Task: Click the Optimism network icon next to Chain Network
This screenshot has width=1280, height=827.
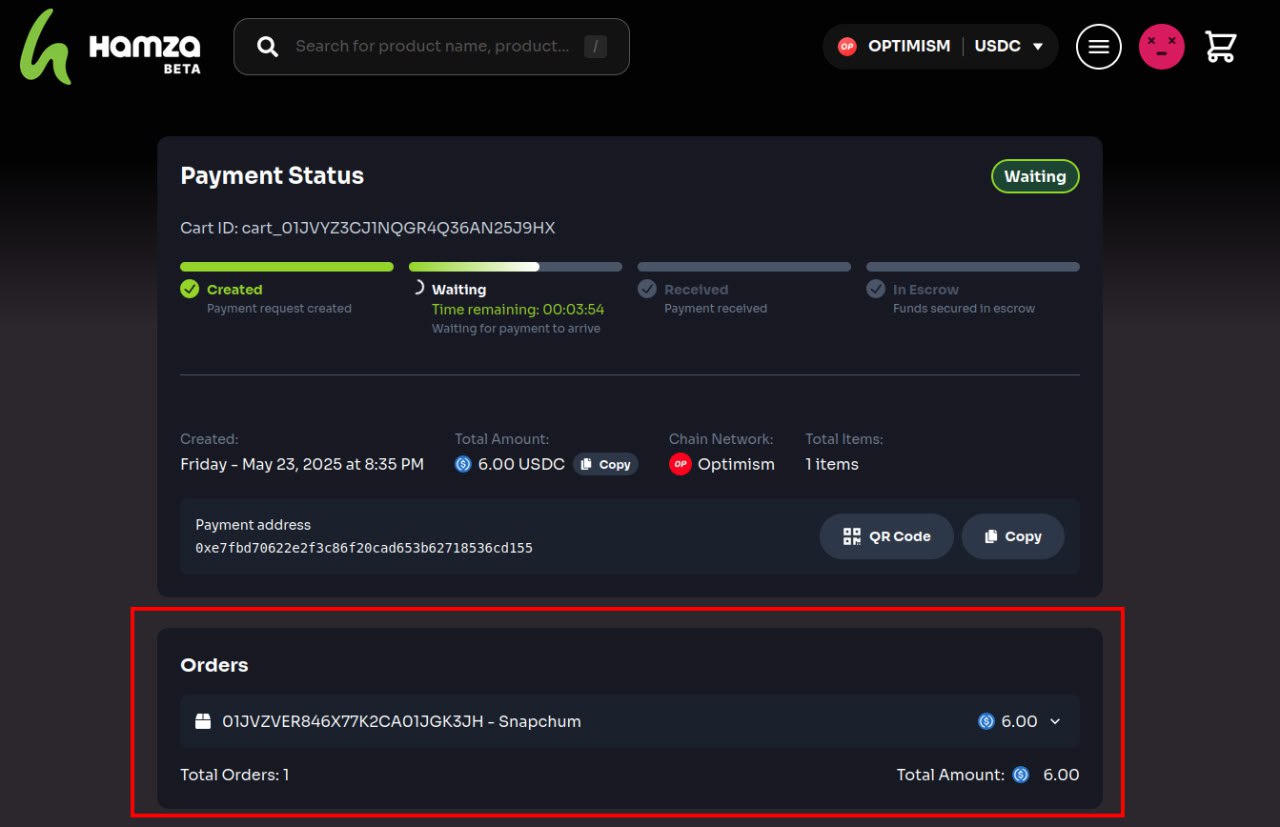Action: (x=680, y=463)
